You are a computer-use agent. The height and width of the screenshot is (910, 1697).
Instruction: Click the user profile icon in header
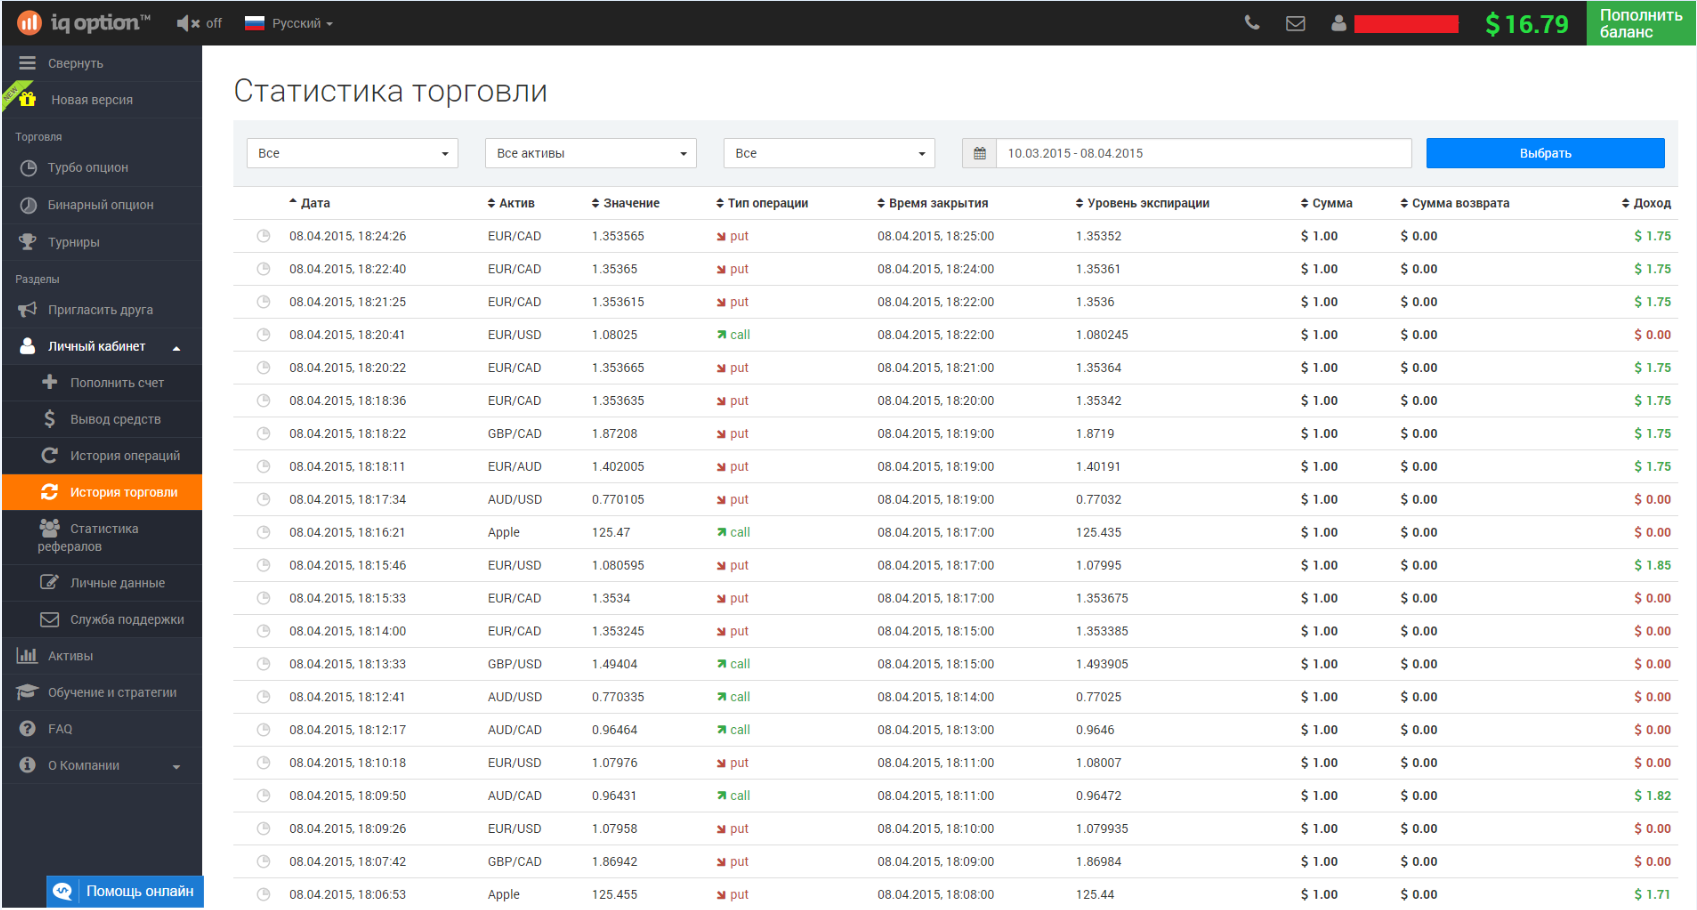pyautogui.click(x=1338, y=23)
